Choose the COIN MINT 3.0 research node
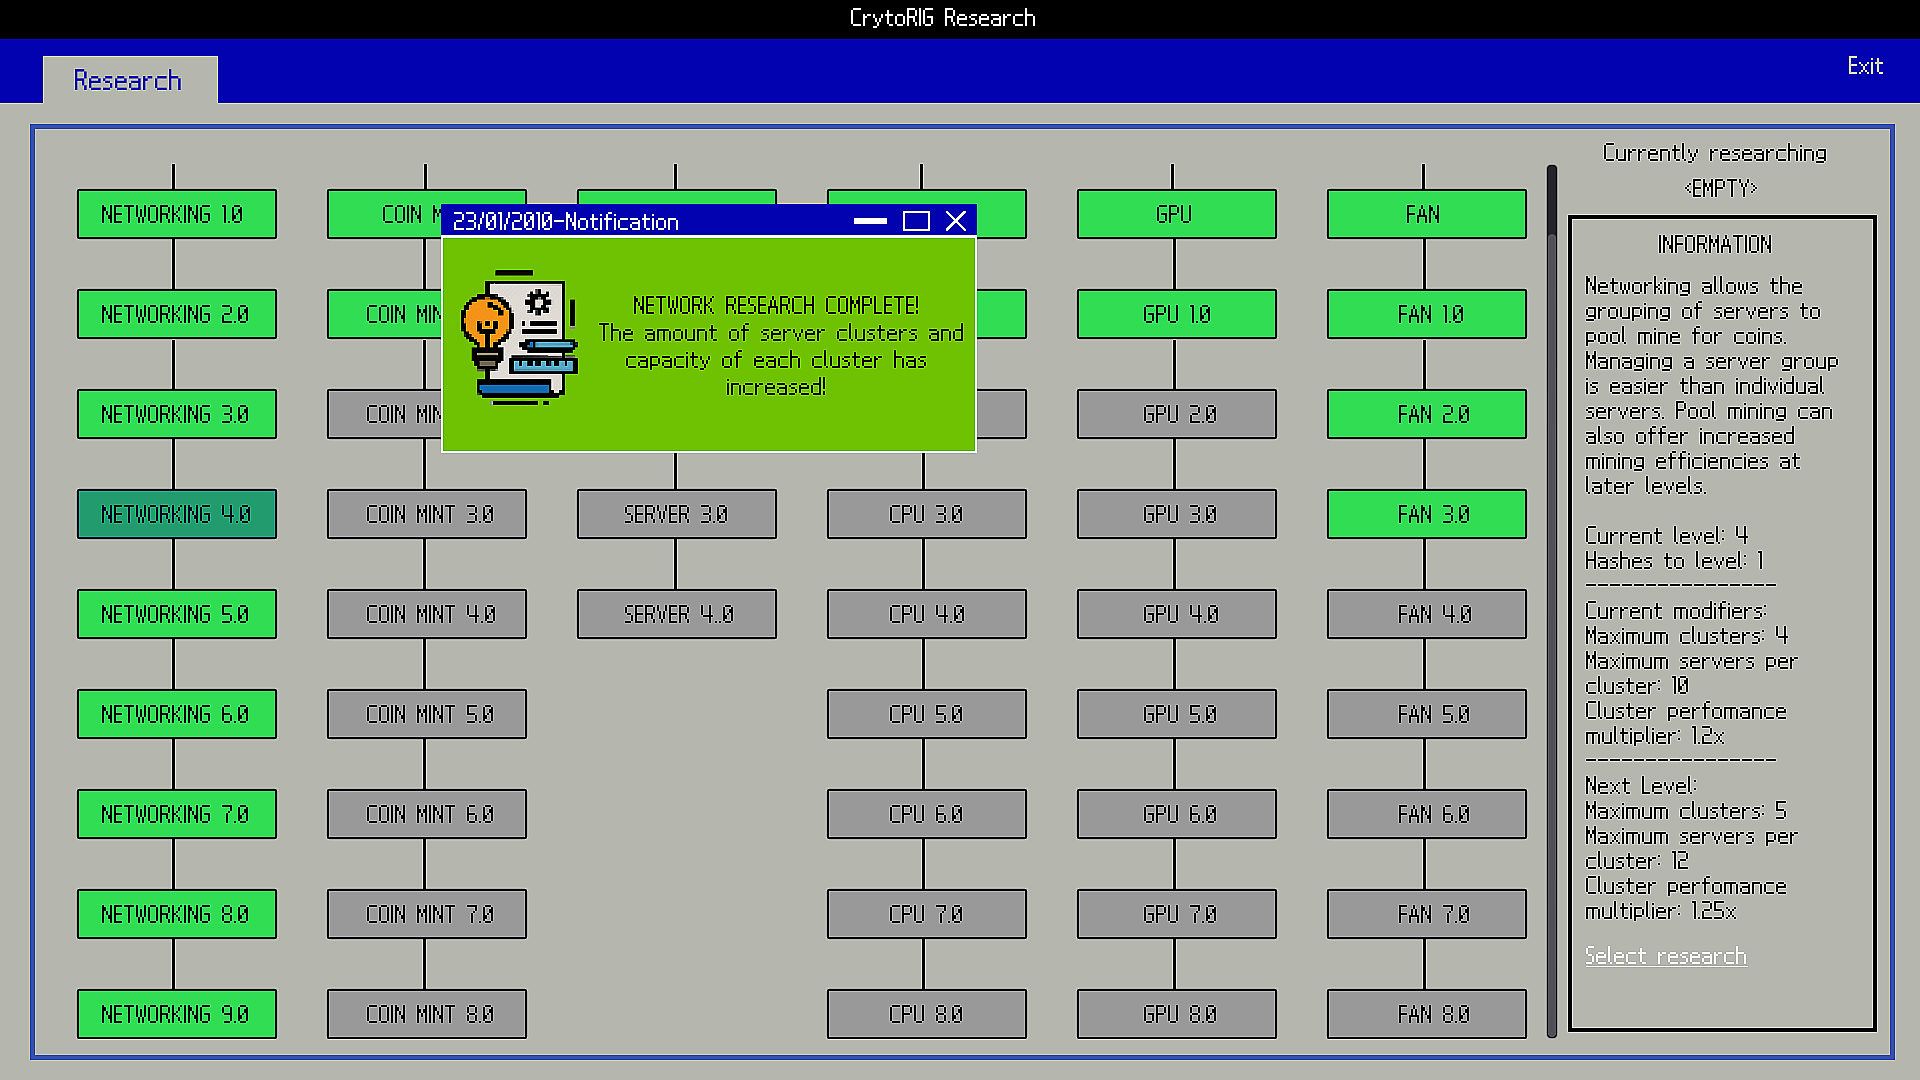The height and width of the screenshot is (1080, 1920). [426, 514]
